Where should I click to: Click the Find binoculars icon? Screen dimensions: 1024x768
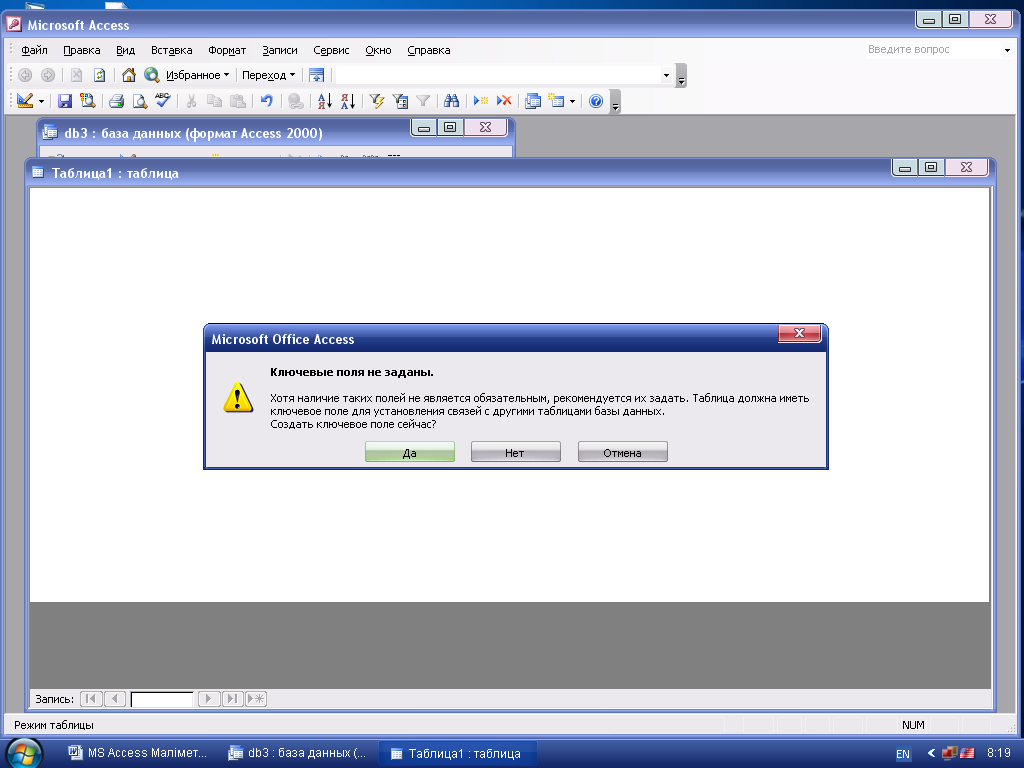coord(451,101)
